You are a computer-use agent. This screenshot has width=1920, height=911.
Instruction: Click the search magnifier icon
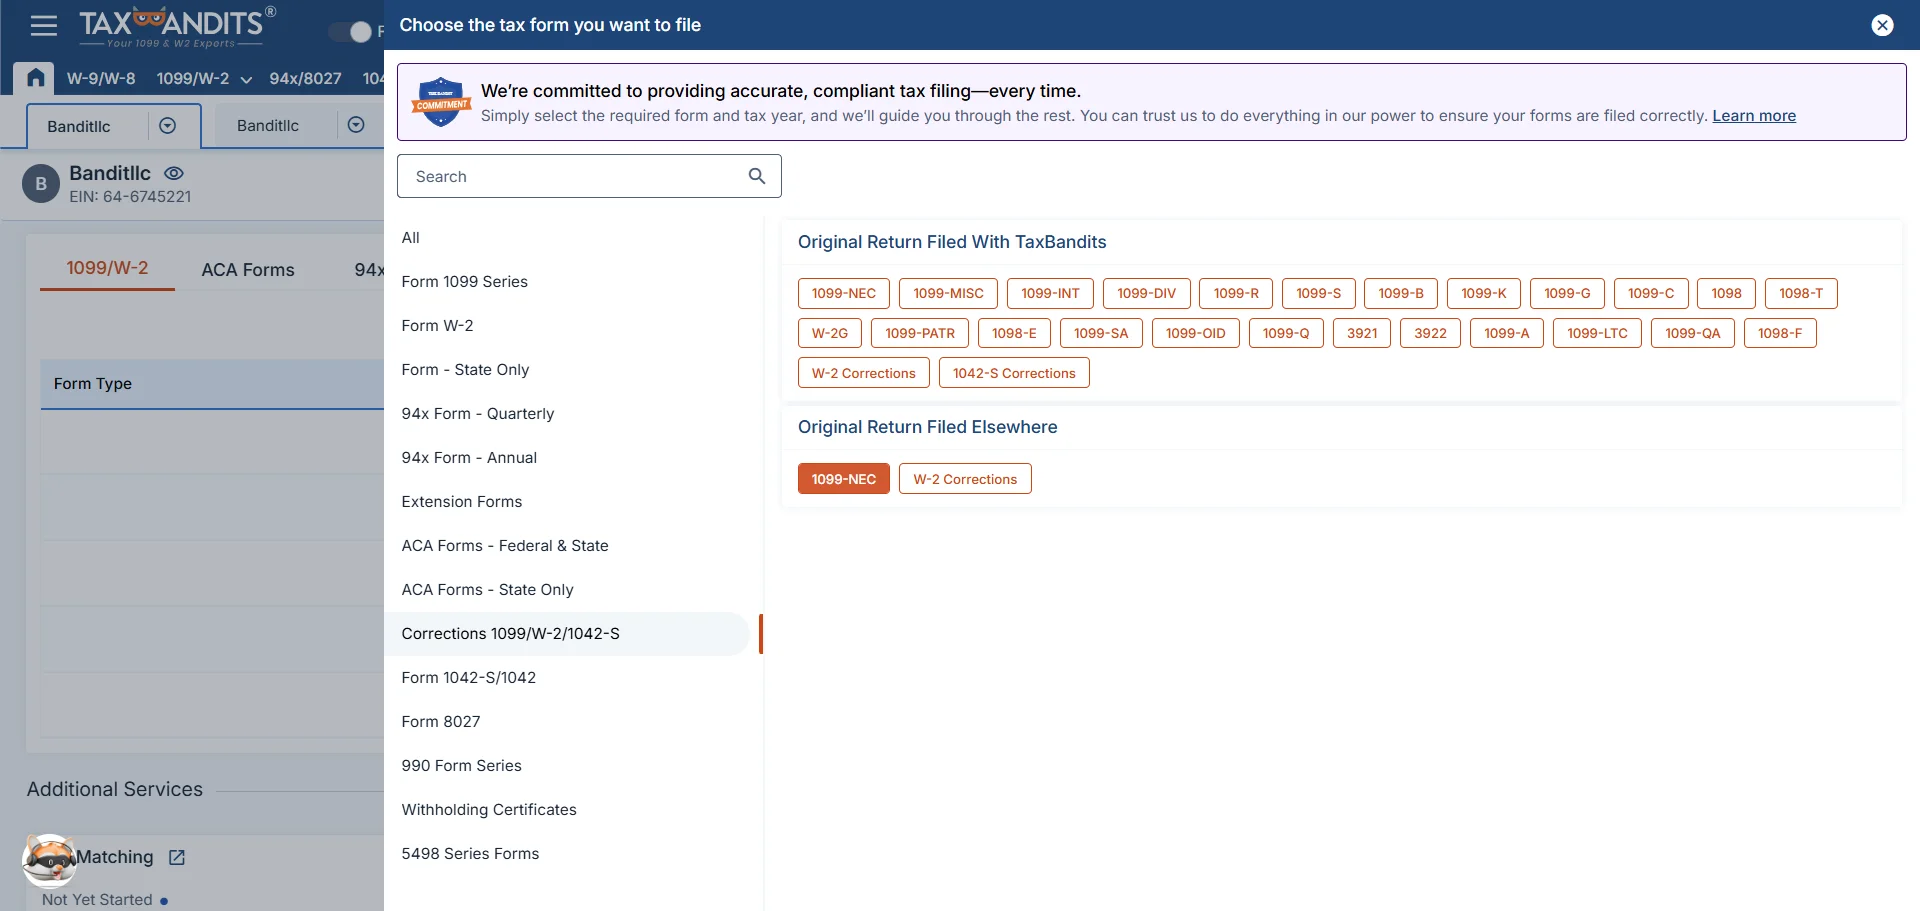(x=757, y=176)
